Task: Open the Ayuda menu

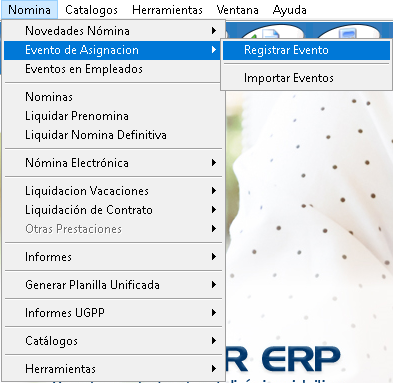Action: 289,10
